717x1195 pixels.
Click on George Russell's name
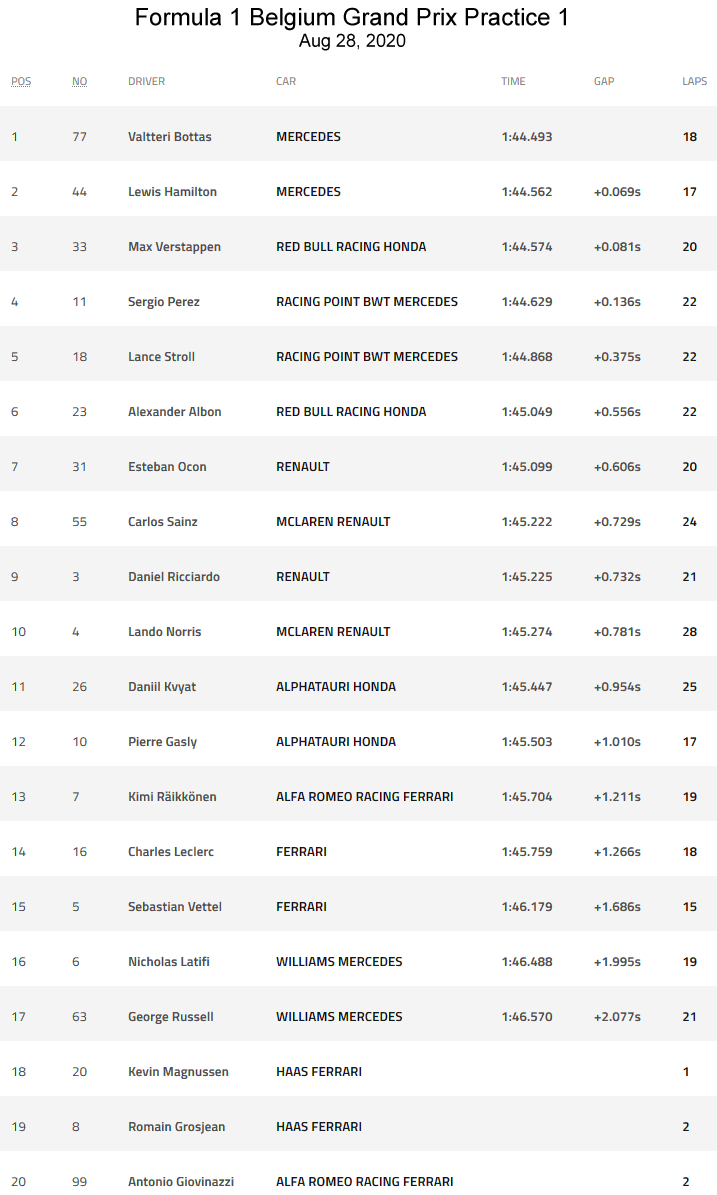[x=171, y=1017]
